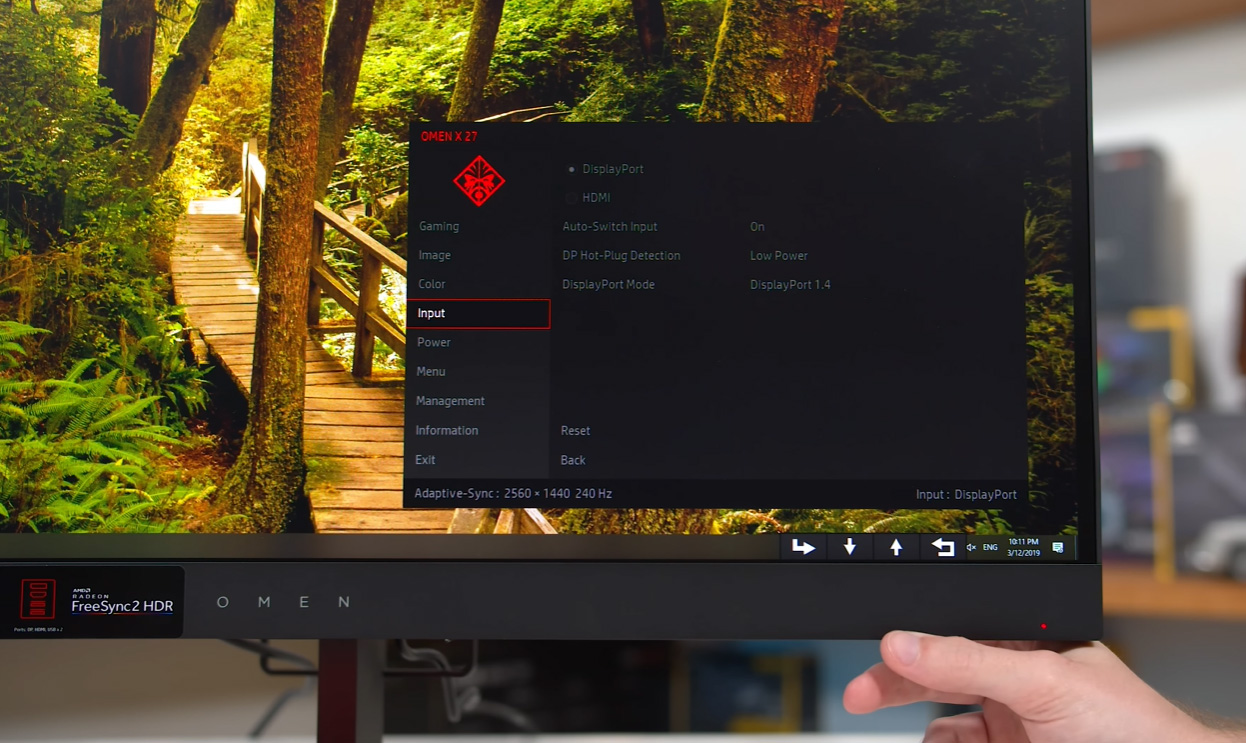Open the DP Hot-Plug Detection setting

click(x=622, y=255)
